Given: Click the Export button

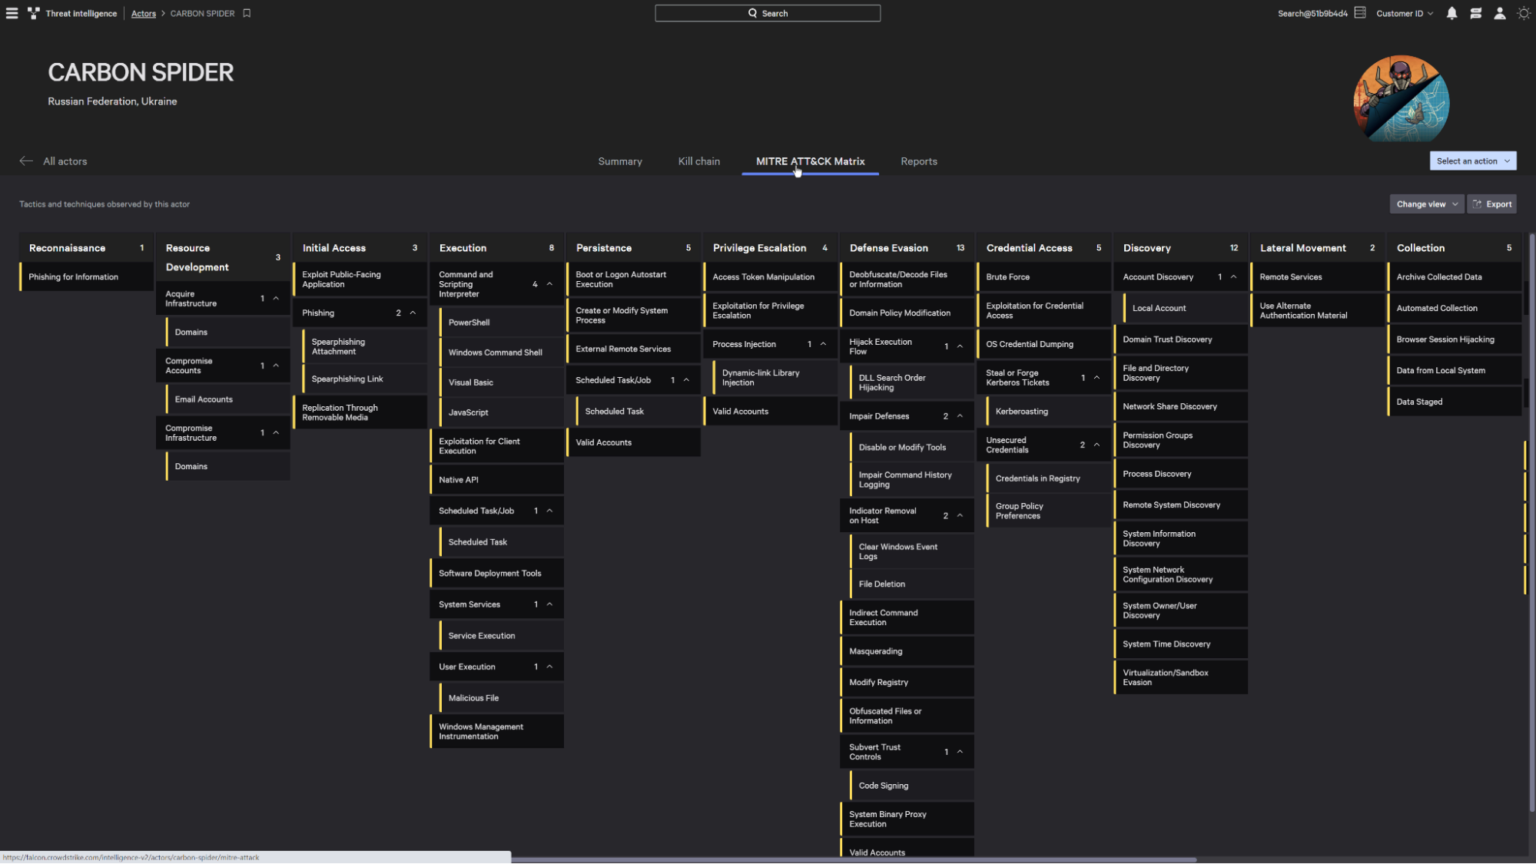Looking at the screenshot, I should pyautogui.click(x=1492, y=204).
